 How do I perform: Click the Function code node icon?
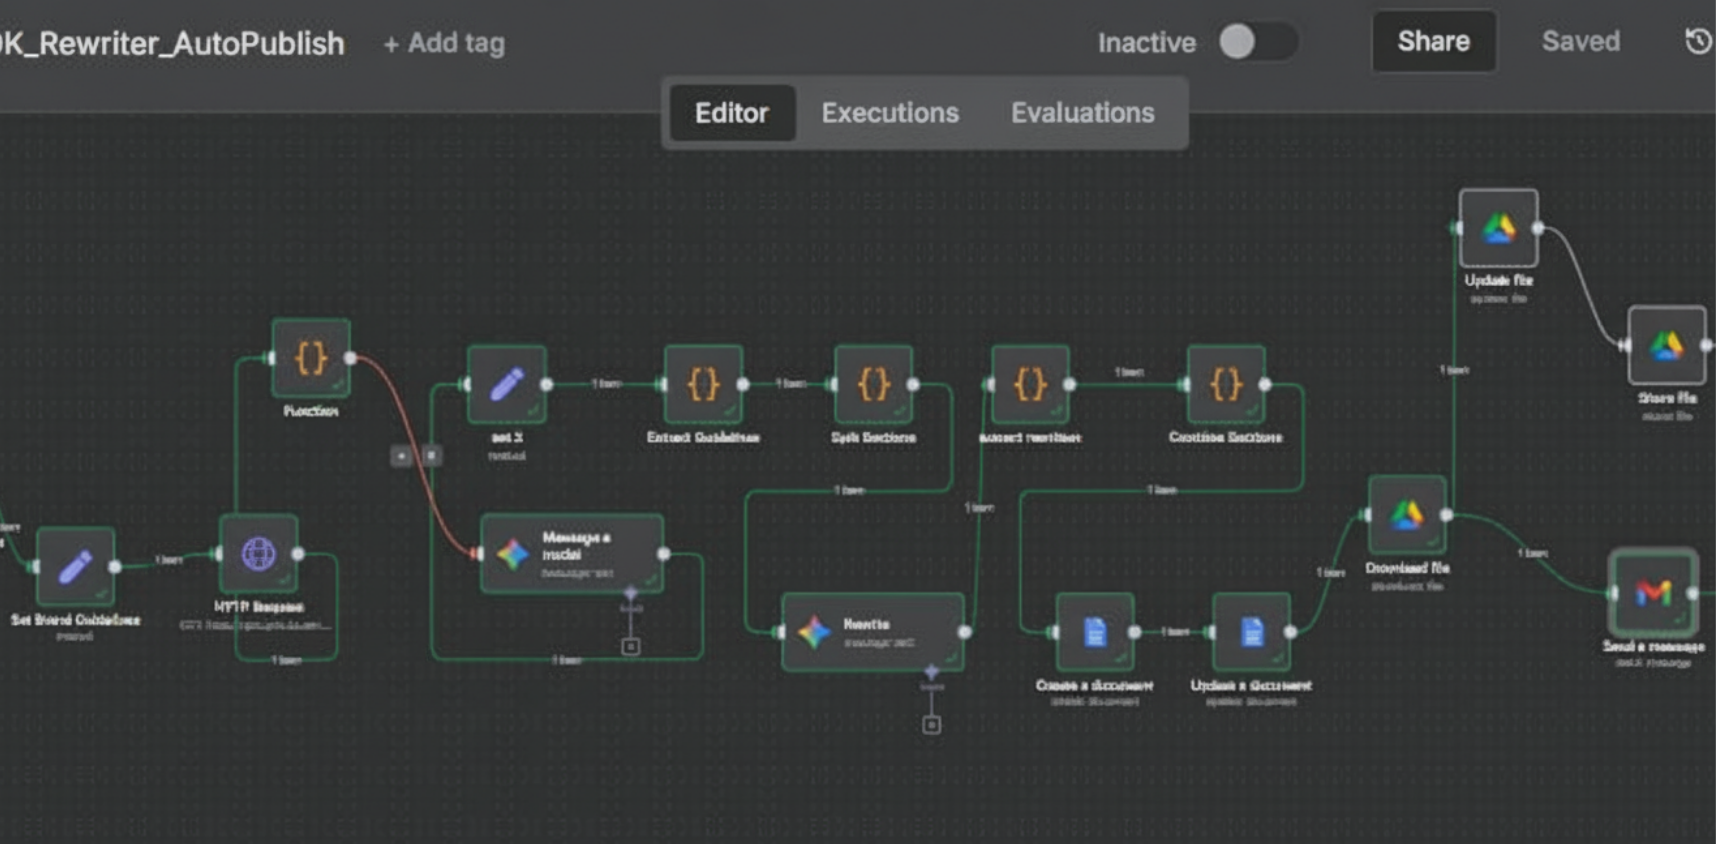311,358
